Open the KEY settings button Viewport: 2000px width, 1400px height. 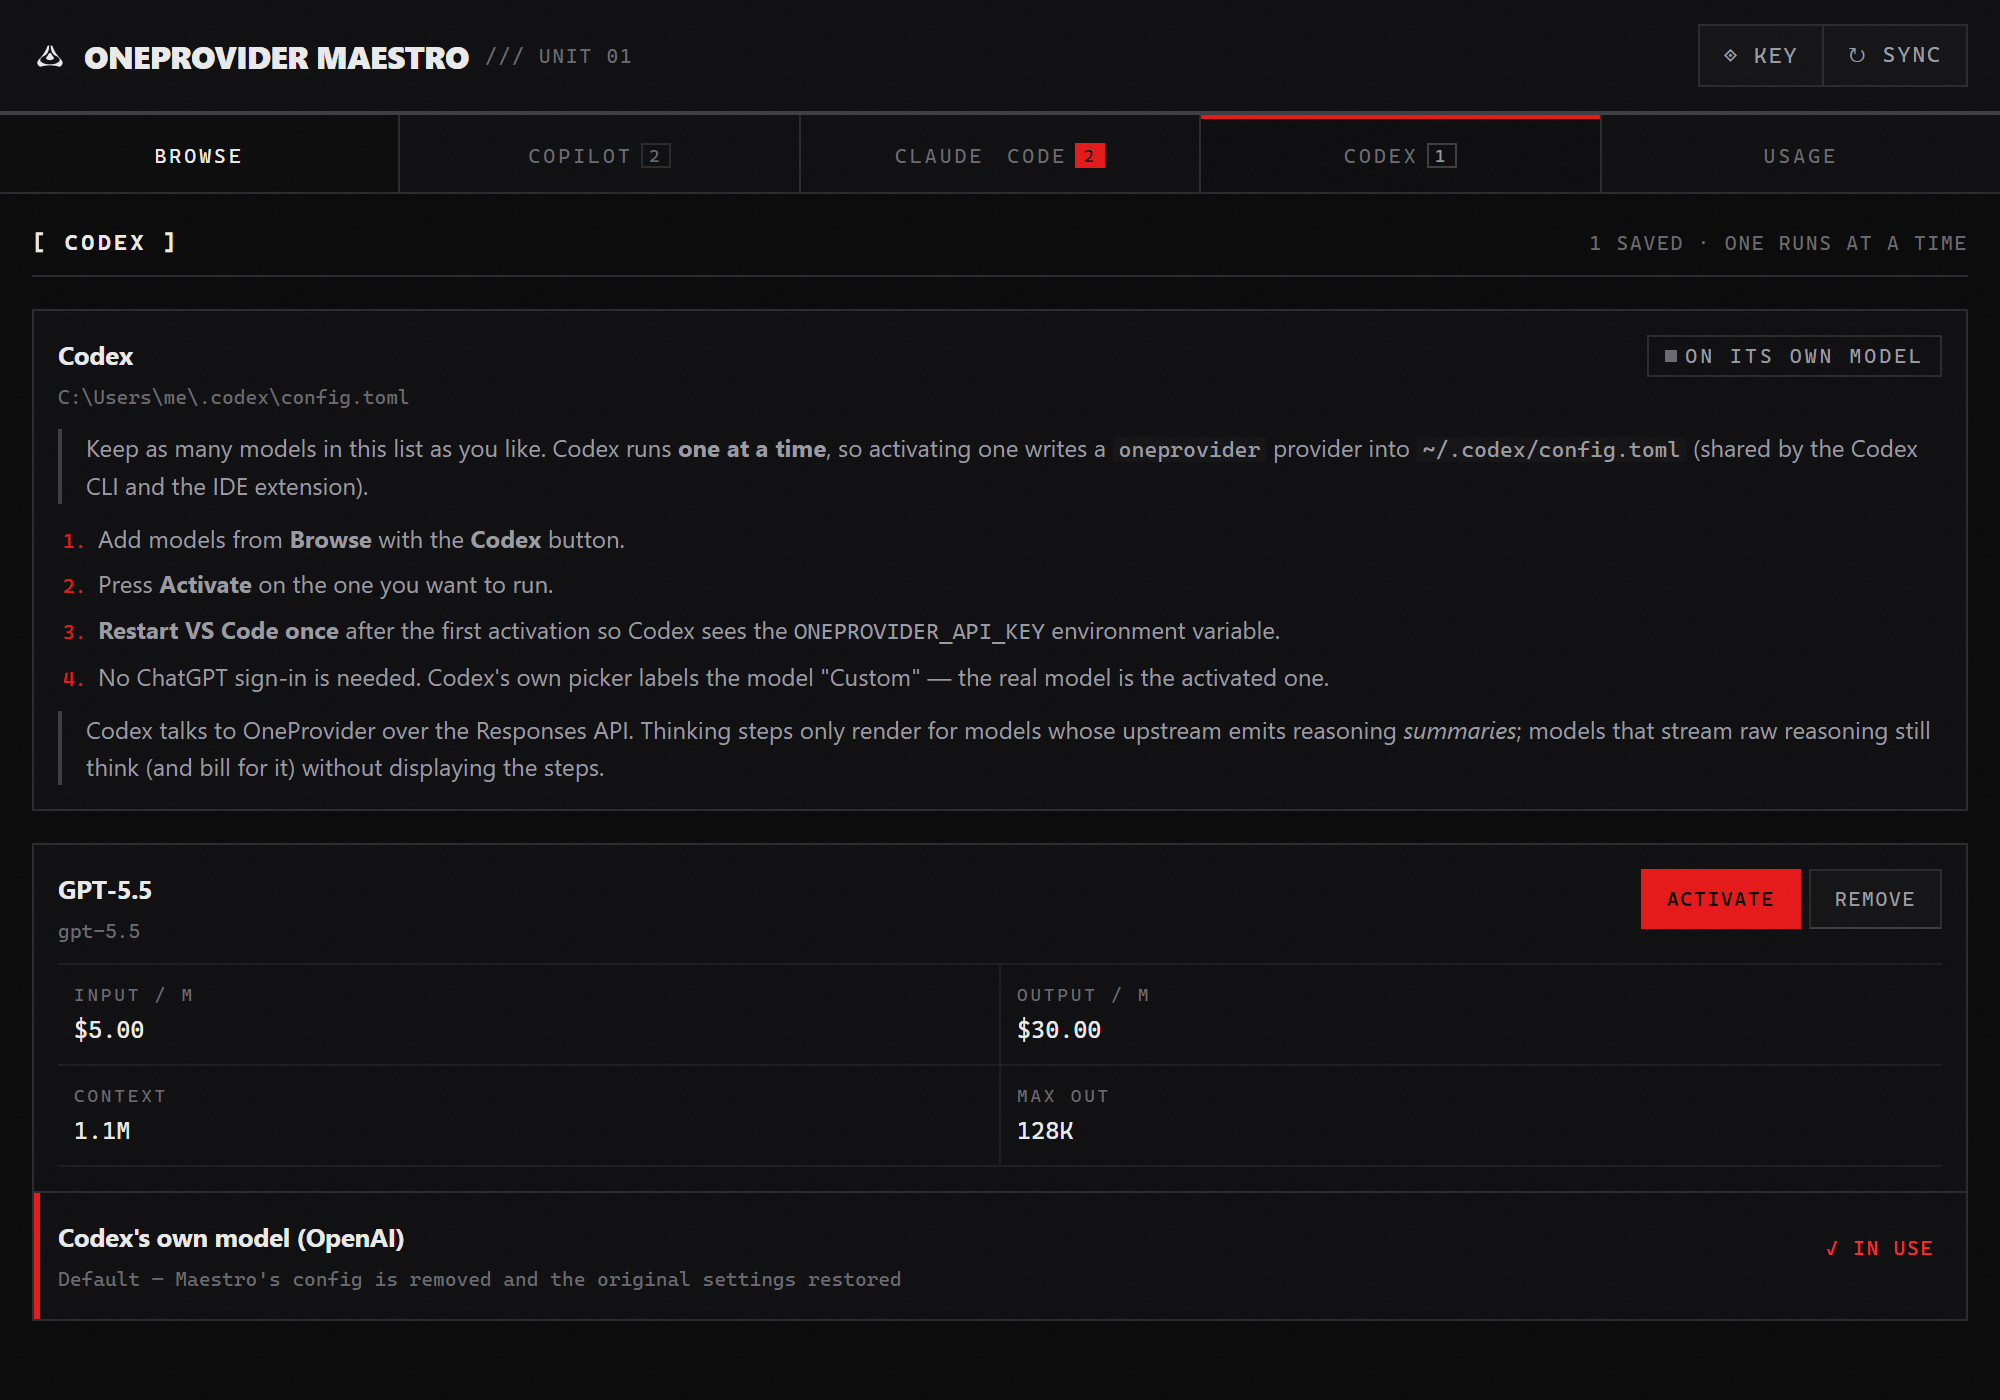(x=1761, y=56)
